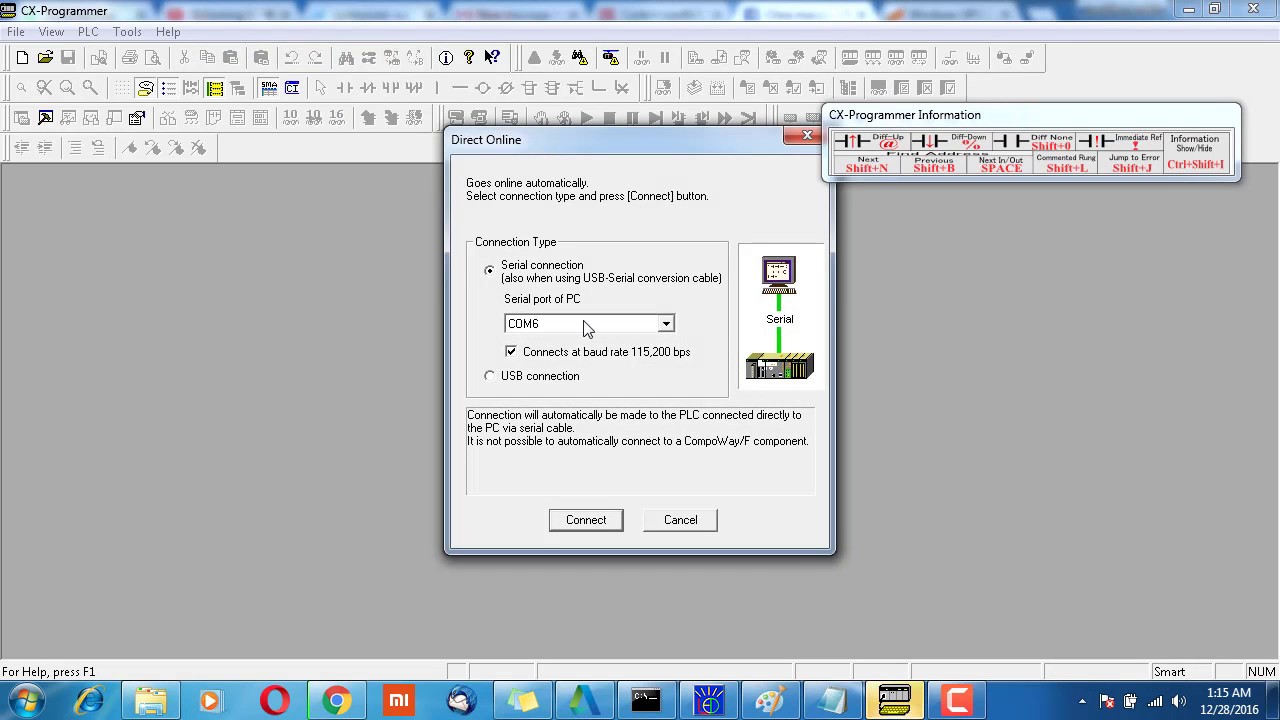Click 'Information Show/Hide' Ctrl+Shift+I cell
Screen dimensions: 1280x720
pyautogui.click(x=1195, y=152)
